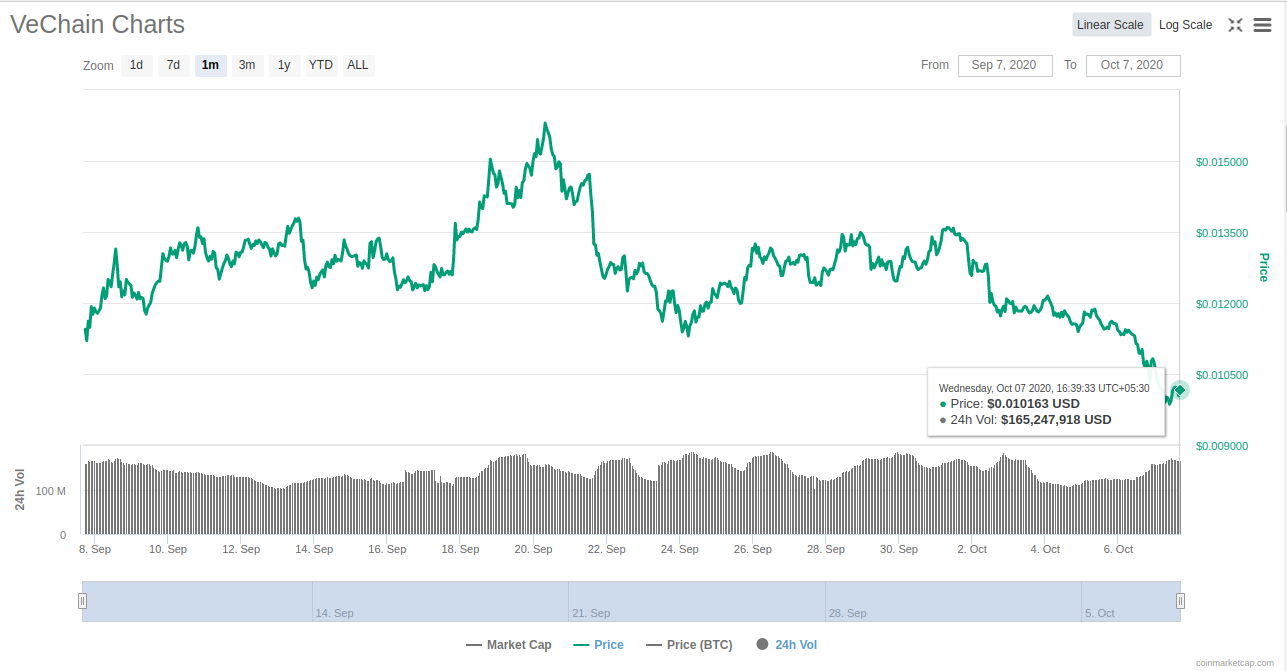Click the coinmarketcap.com credit link
The width and height of the screenshot is (1287, 671).
pos(1236,662)
